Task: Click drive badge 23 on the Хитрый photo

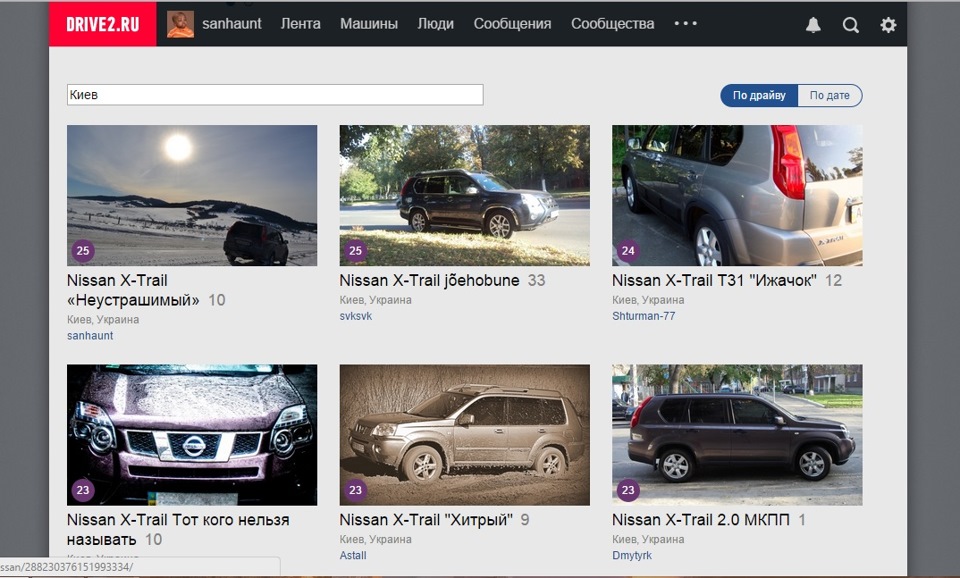Action: 356,490
